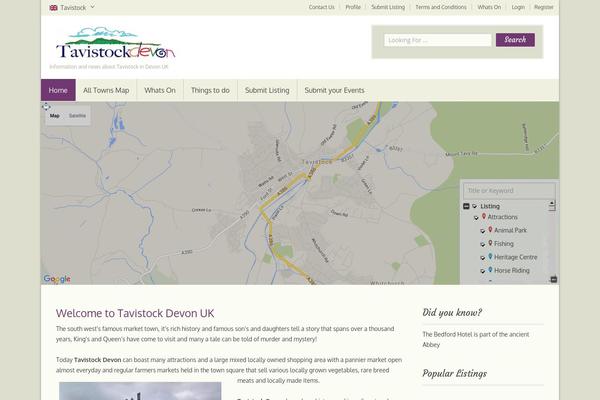The height and width of the screenshot is (400, 600).
Task: Click the UK flag icon beside Tavistock
Action: coord(54,8)
